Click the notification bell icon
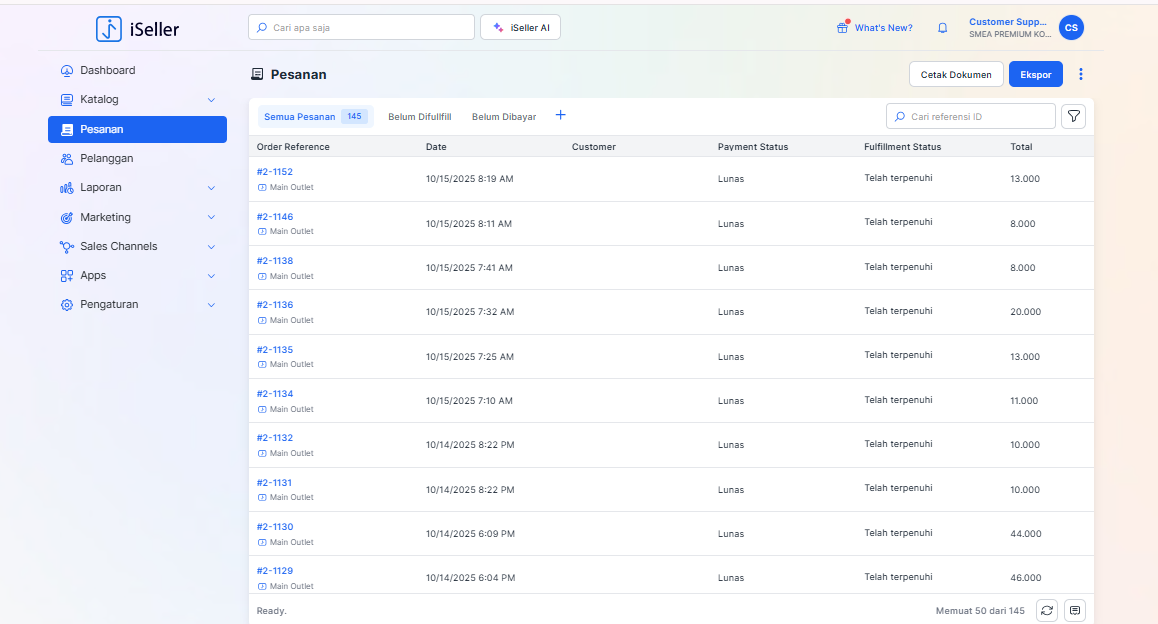Screen dimensions: 1158x624 (x=942, y=28)
